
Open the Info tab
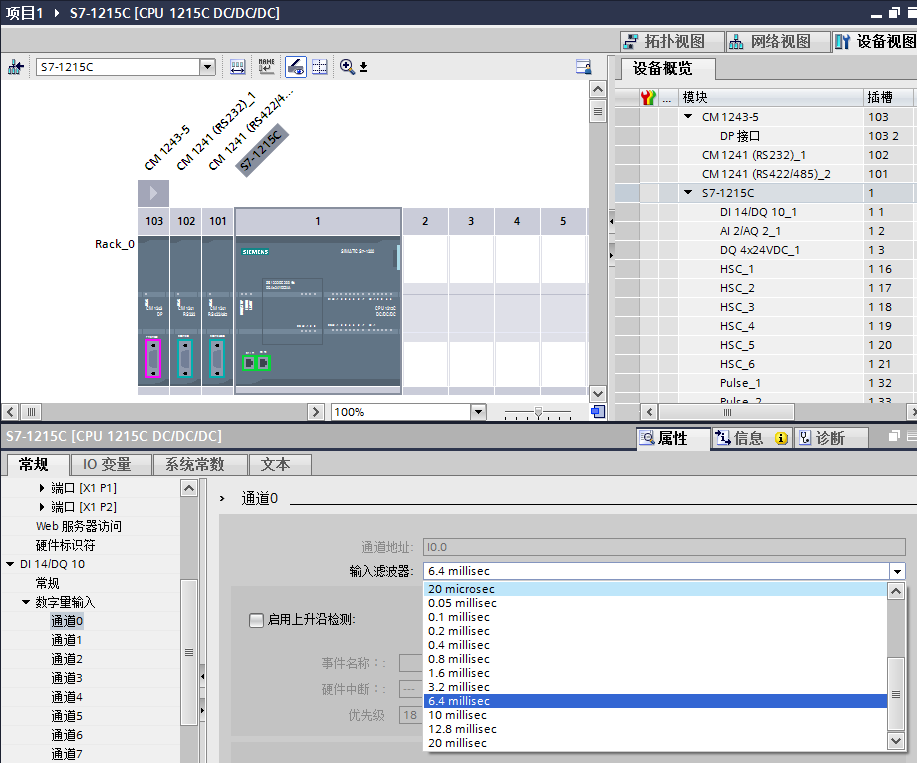[x=751, y=438]
